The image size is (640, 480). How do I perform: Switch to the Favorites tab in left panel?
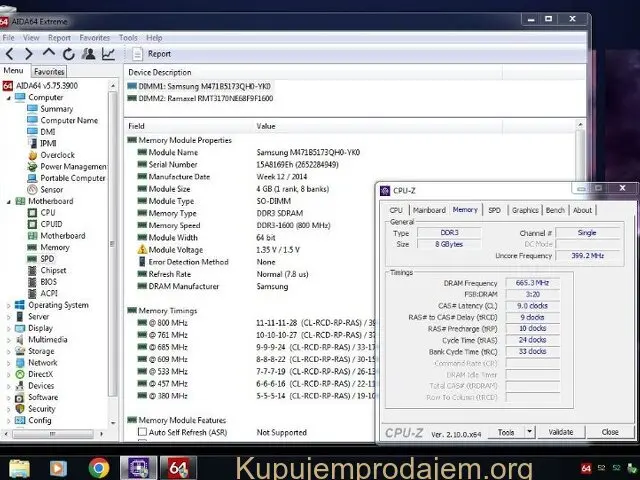49,72
